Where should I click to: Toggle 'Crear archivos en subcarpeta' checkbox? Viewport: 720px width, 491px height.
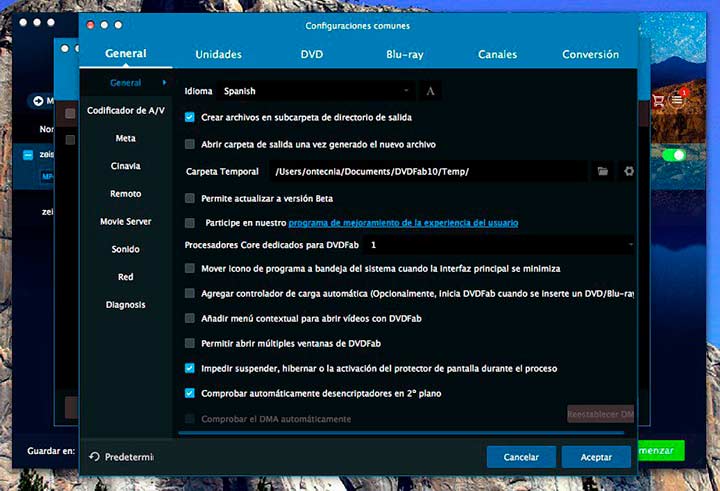[190, 117]
